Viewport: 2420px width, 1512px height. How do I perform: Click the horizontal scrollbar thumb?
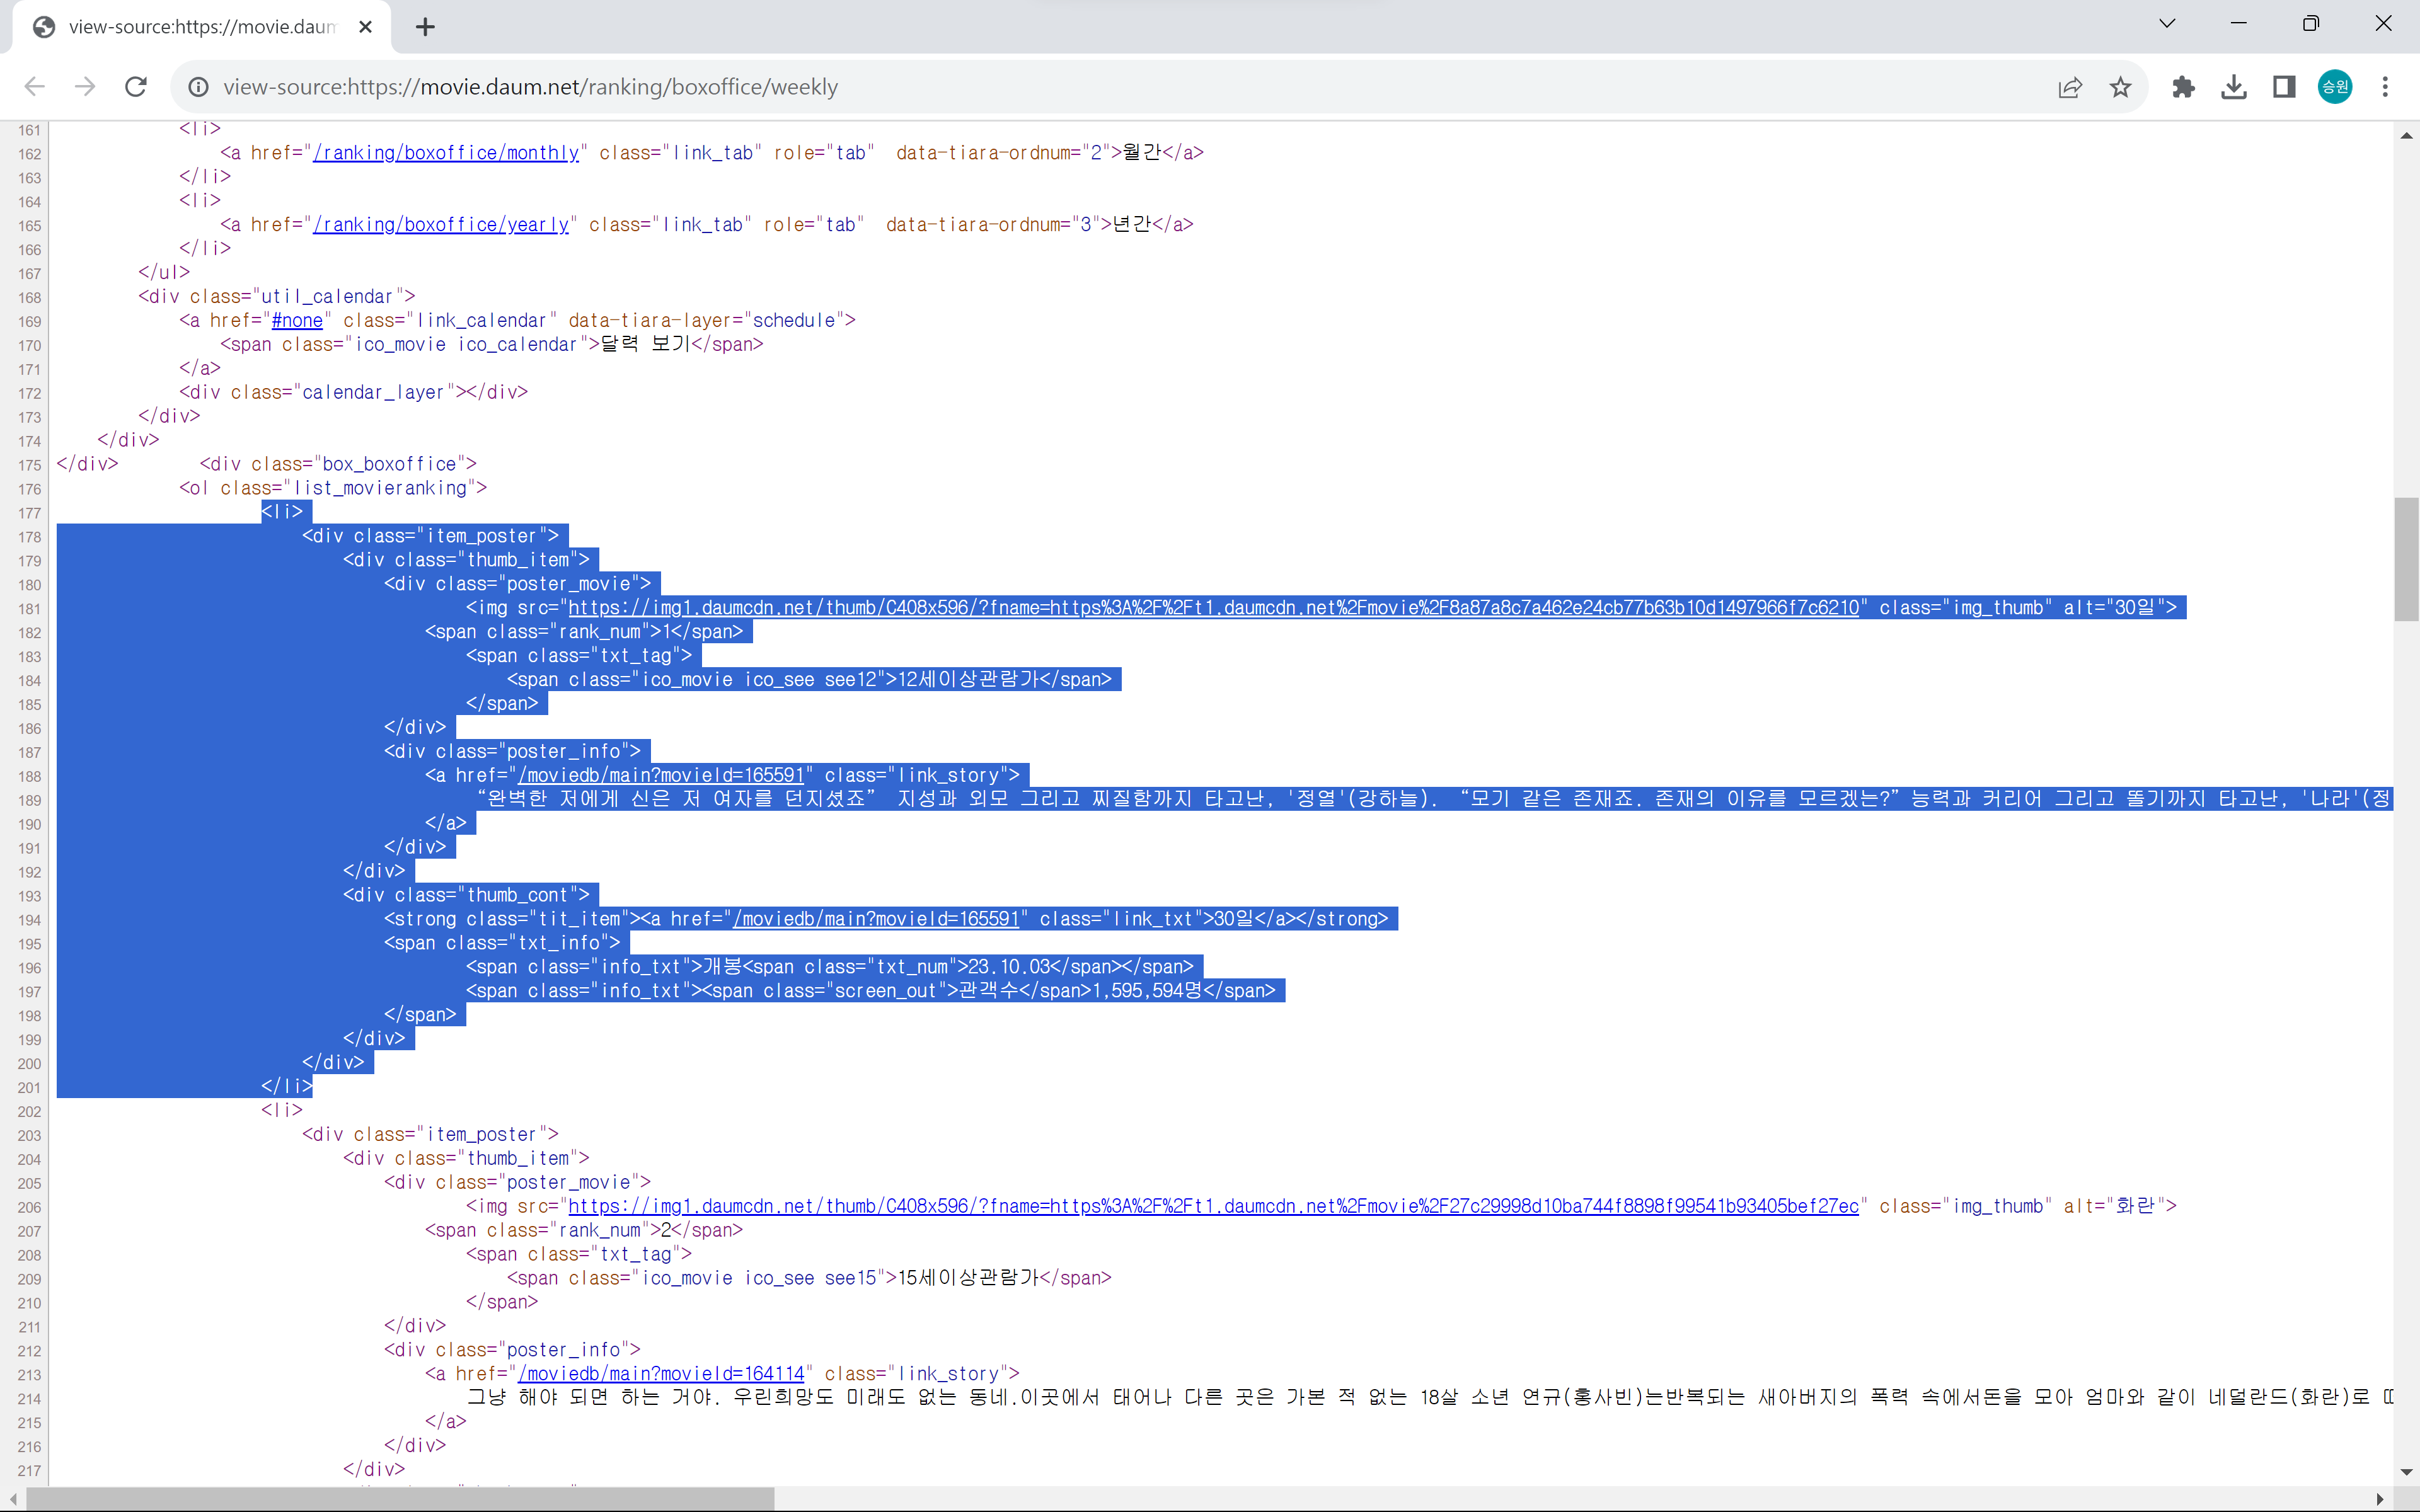pos(400,1499)
